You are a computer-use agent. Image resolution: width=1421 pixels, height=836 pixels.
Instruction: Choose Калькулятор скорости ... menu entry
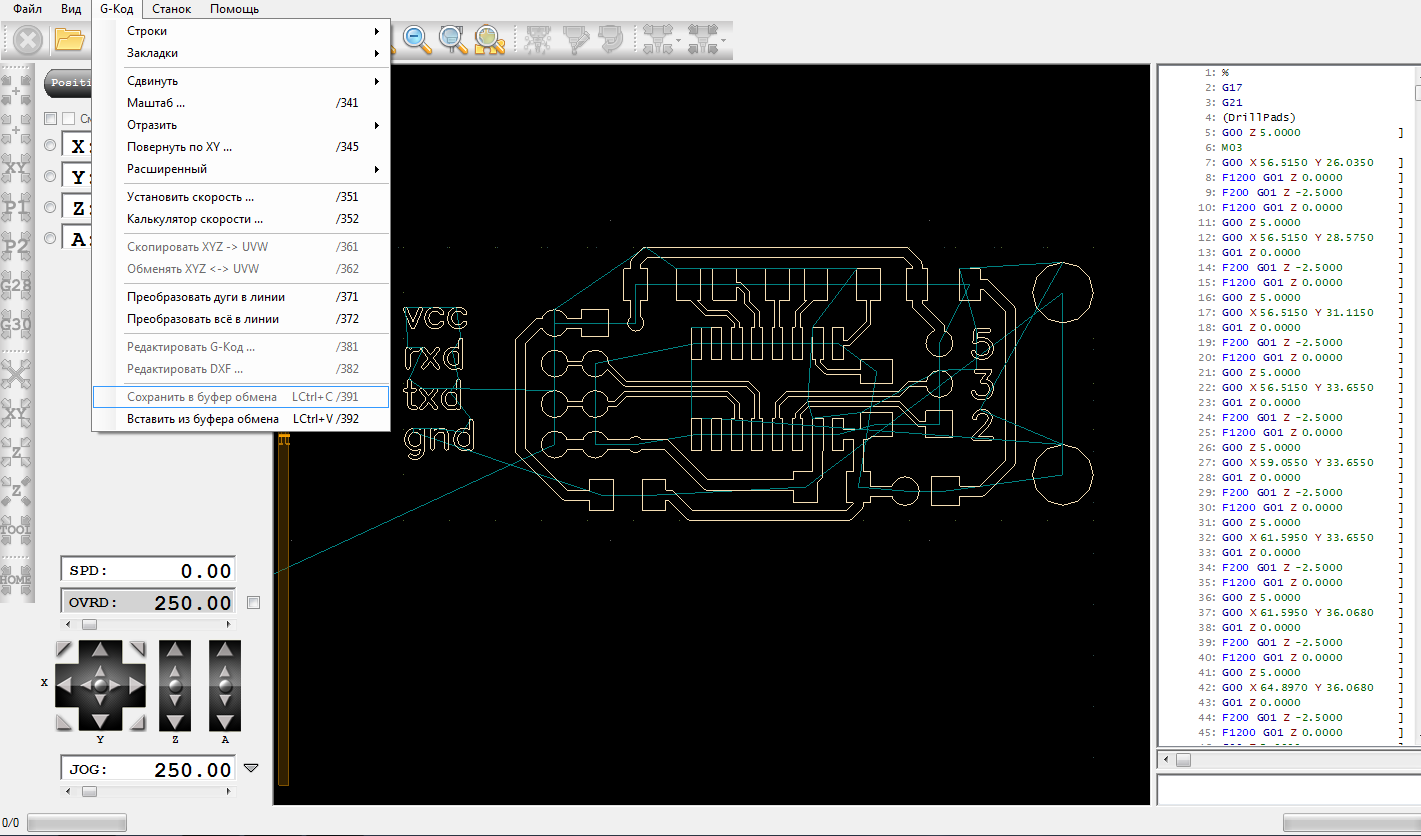pos(240,219)
